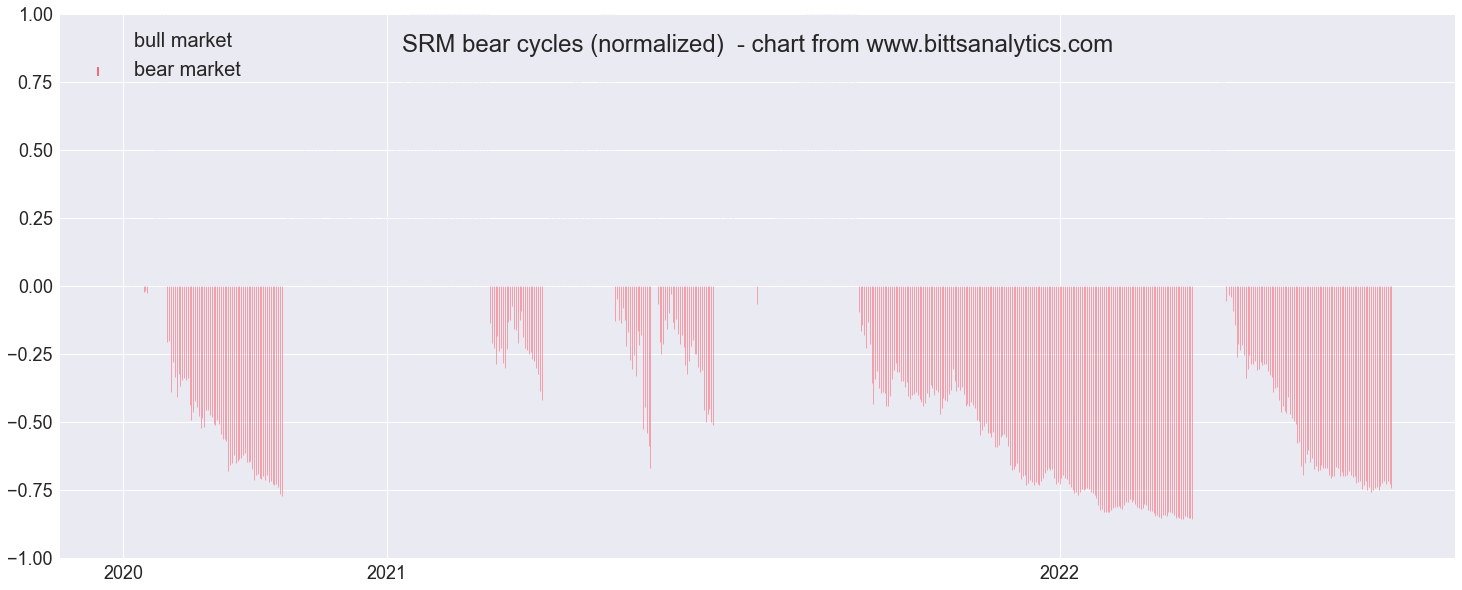
Task: Click the −0.75 y-axis tick label
Action: pyautogui.click(x=29, y=491)
